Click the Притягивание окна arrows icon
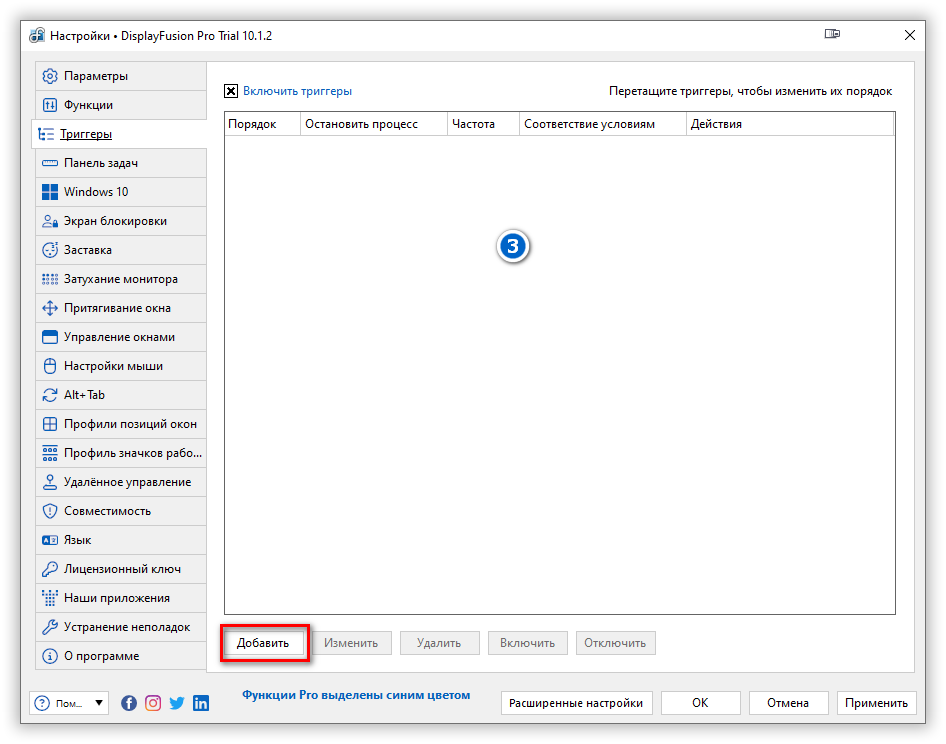The height and width of the screenshot is (744, 946). (x=49, y=308)
